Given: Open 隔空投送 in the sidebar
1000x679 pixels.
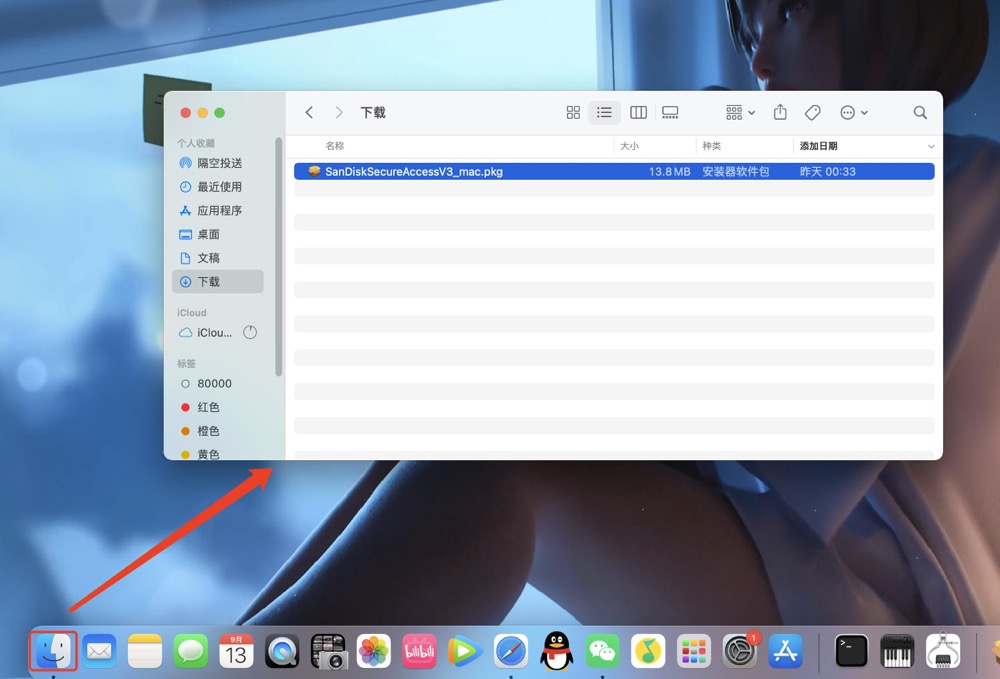Looking at the screenshot, I should coord(219,163).
